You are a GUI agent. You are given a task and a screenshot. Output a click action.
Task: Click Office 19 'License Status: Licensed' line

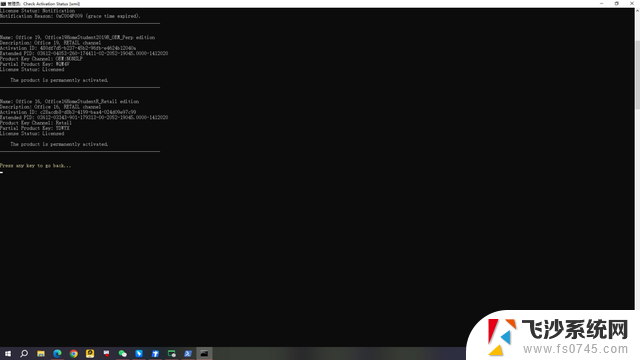click(32, 69)
